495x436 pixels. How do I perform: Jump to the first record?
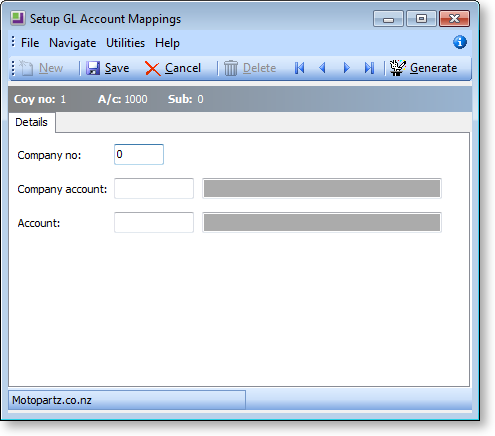coord(299,68)
